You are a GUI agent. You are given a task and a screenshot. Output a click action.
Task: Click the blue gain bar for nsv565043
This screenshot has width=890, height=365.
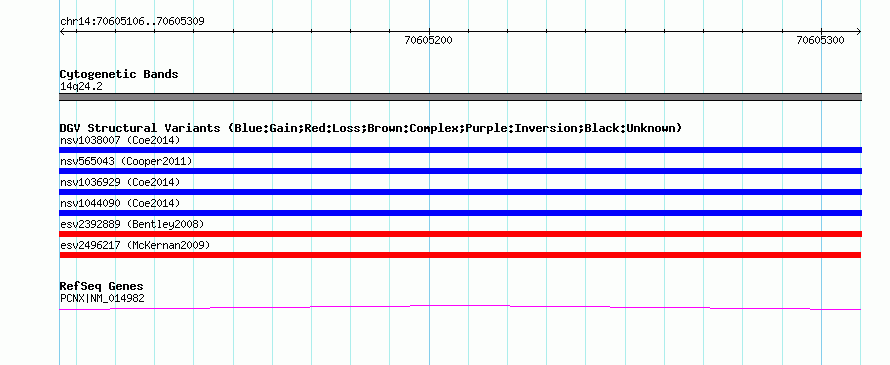(460, 171)
